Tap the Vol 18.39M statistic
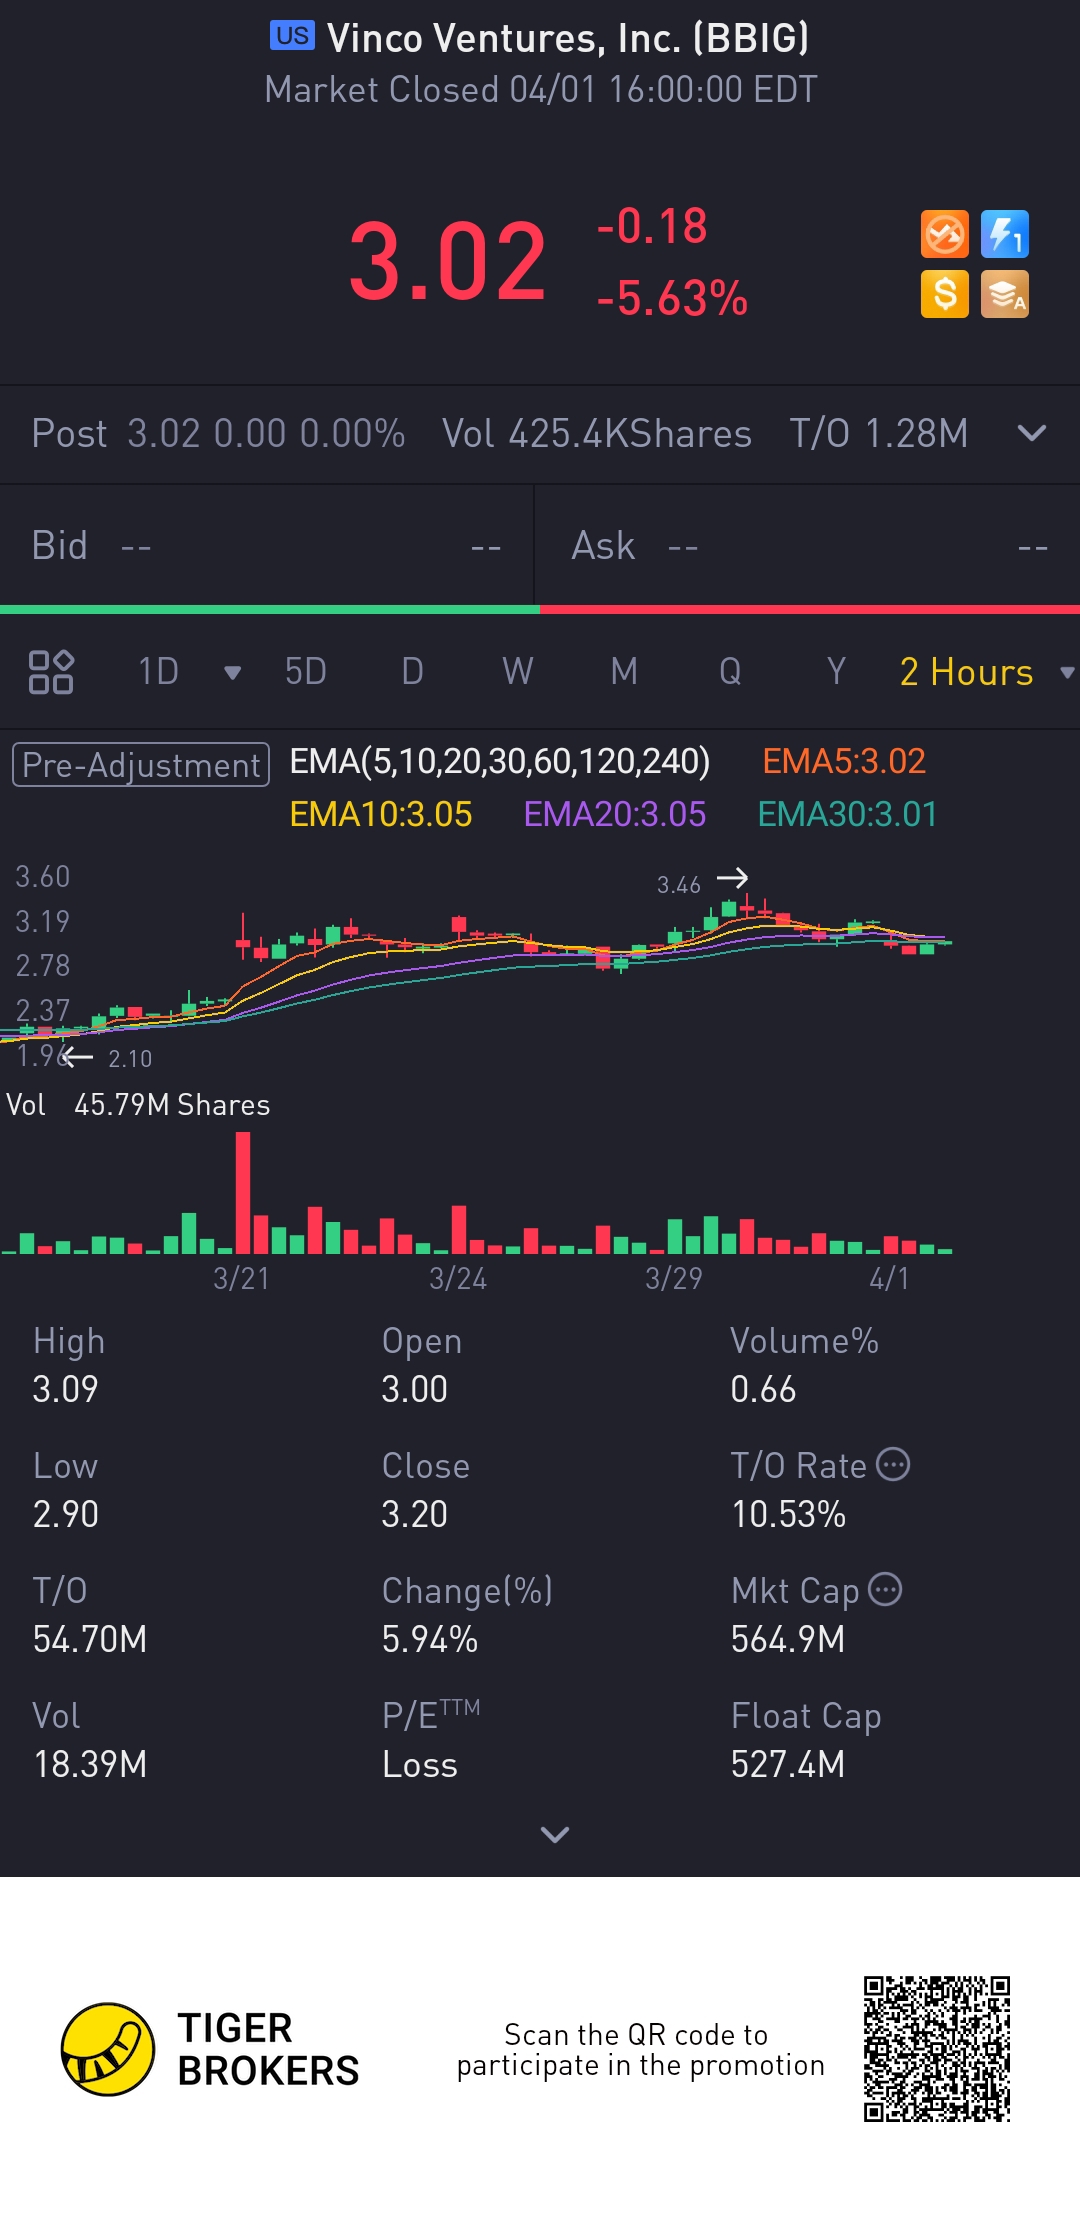 coord(90,1741)
